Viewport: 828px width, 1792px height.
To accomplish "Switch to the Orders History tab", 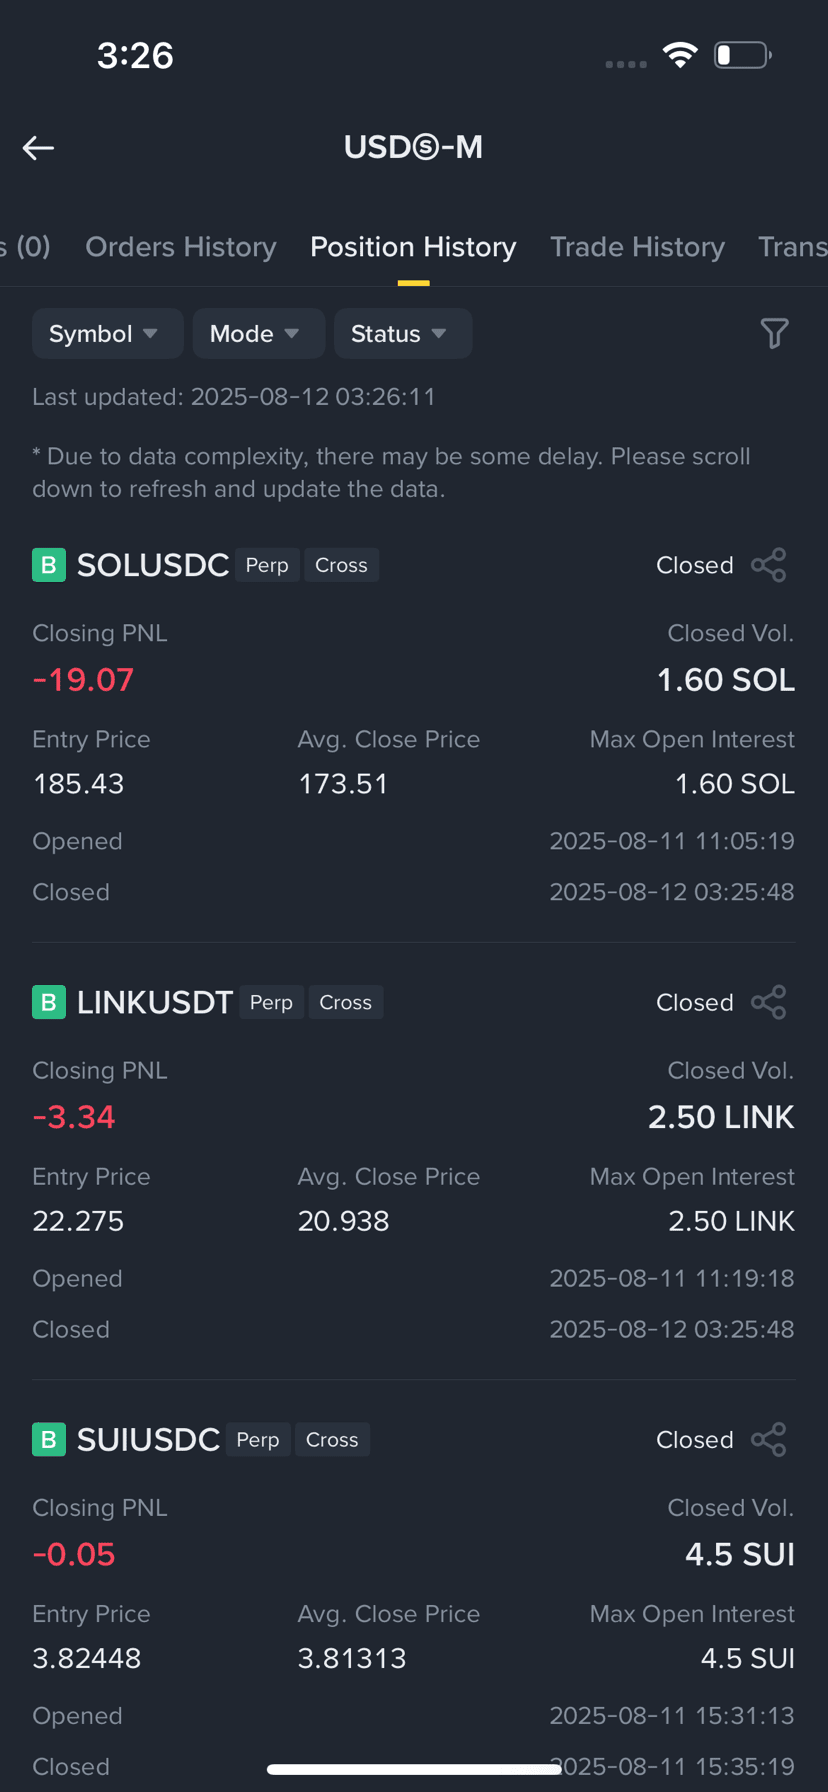I will coord(180,247).
